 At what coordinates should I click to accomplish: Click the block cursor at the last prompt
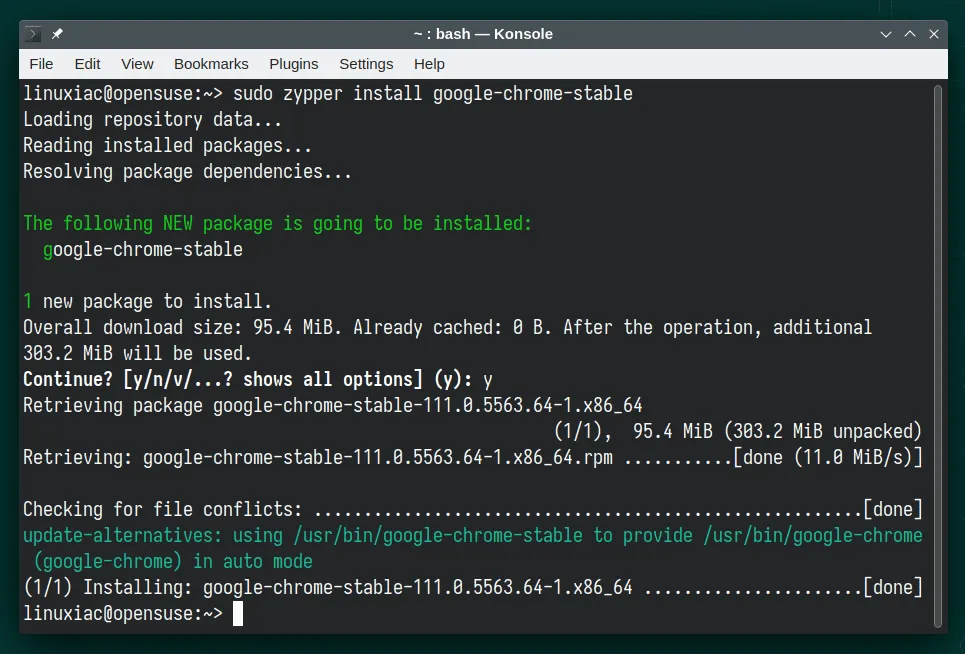pyautogui.click(x=238, y=614)
